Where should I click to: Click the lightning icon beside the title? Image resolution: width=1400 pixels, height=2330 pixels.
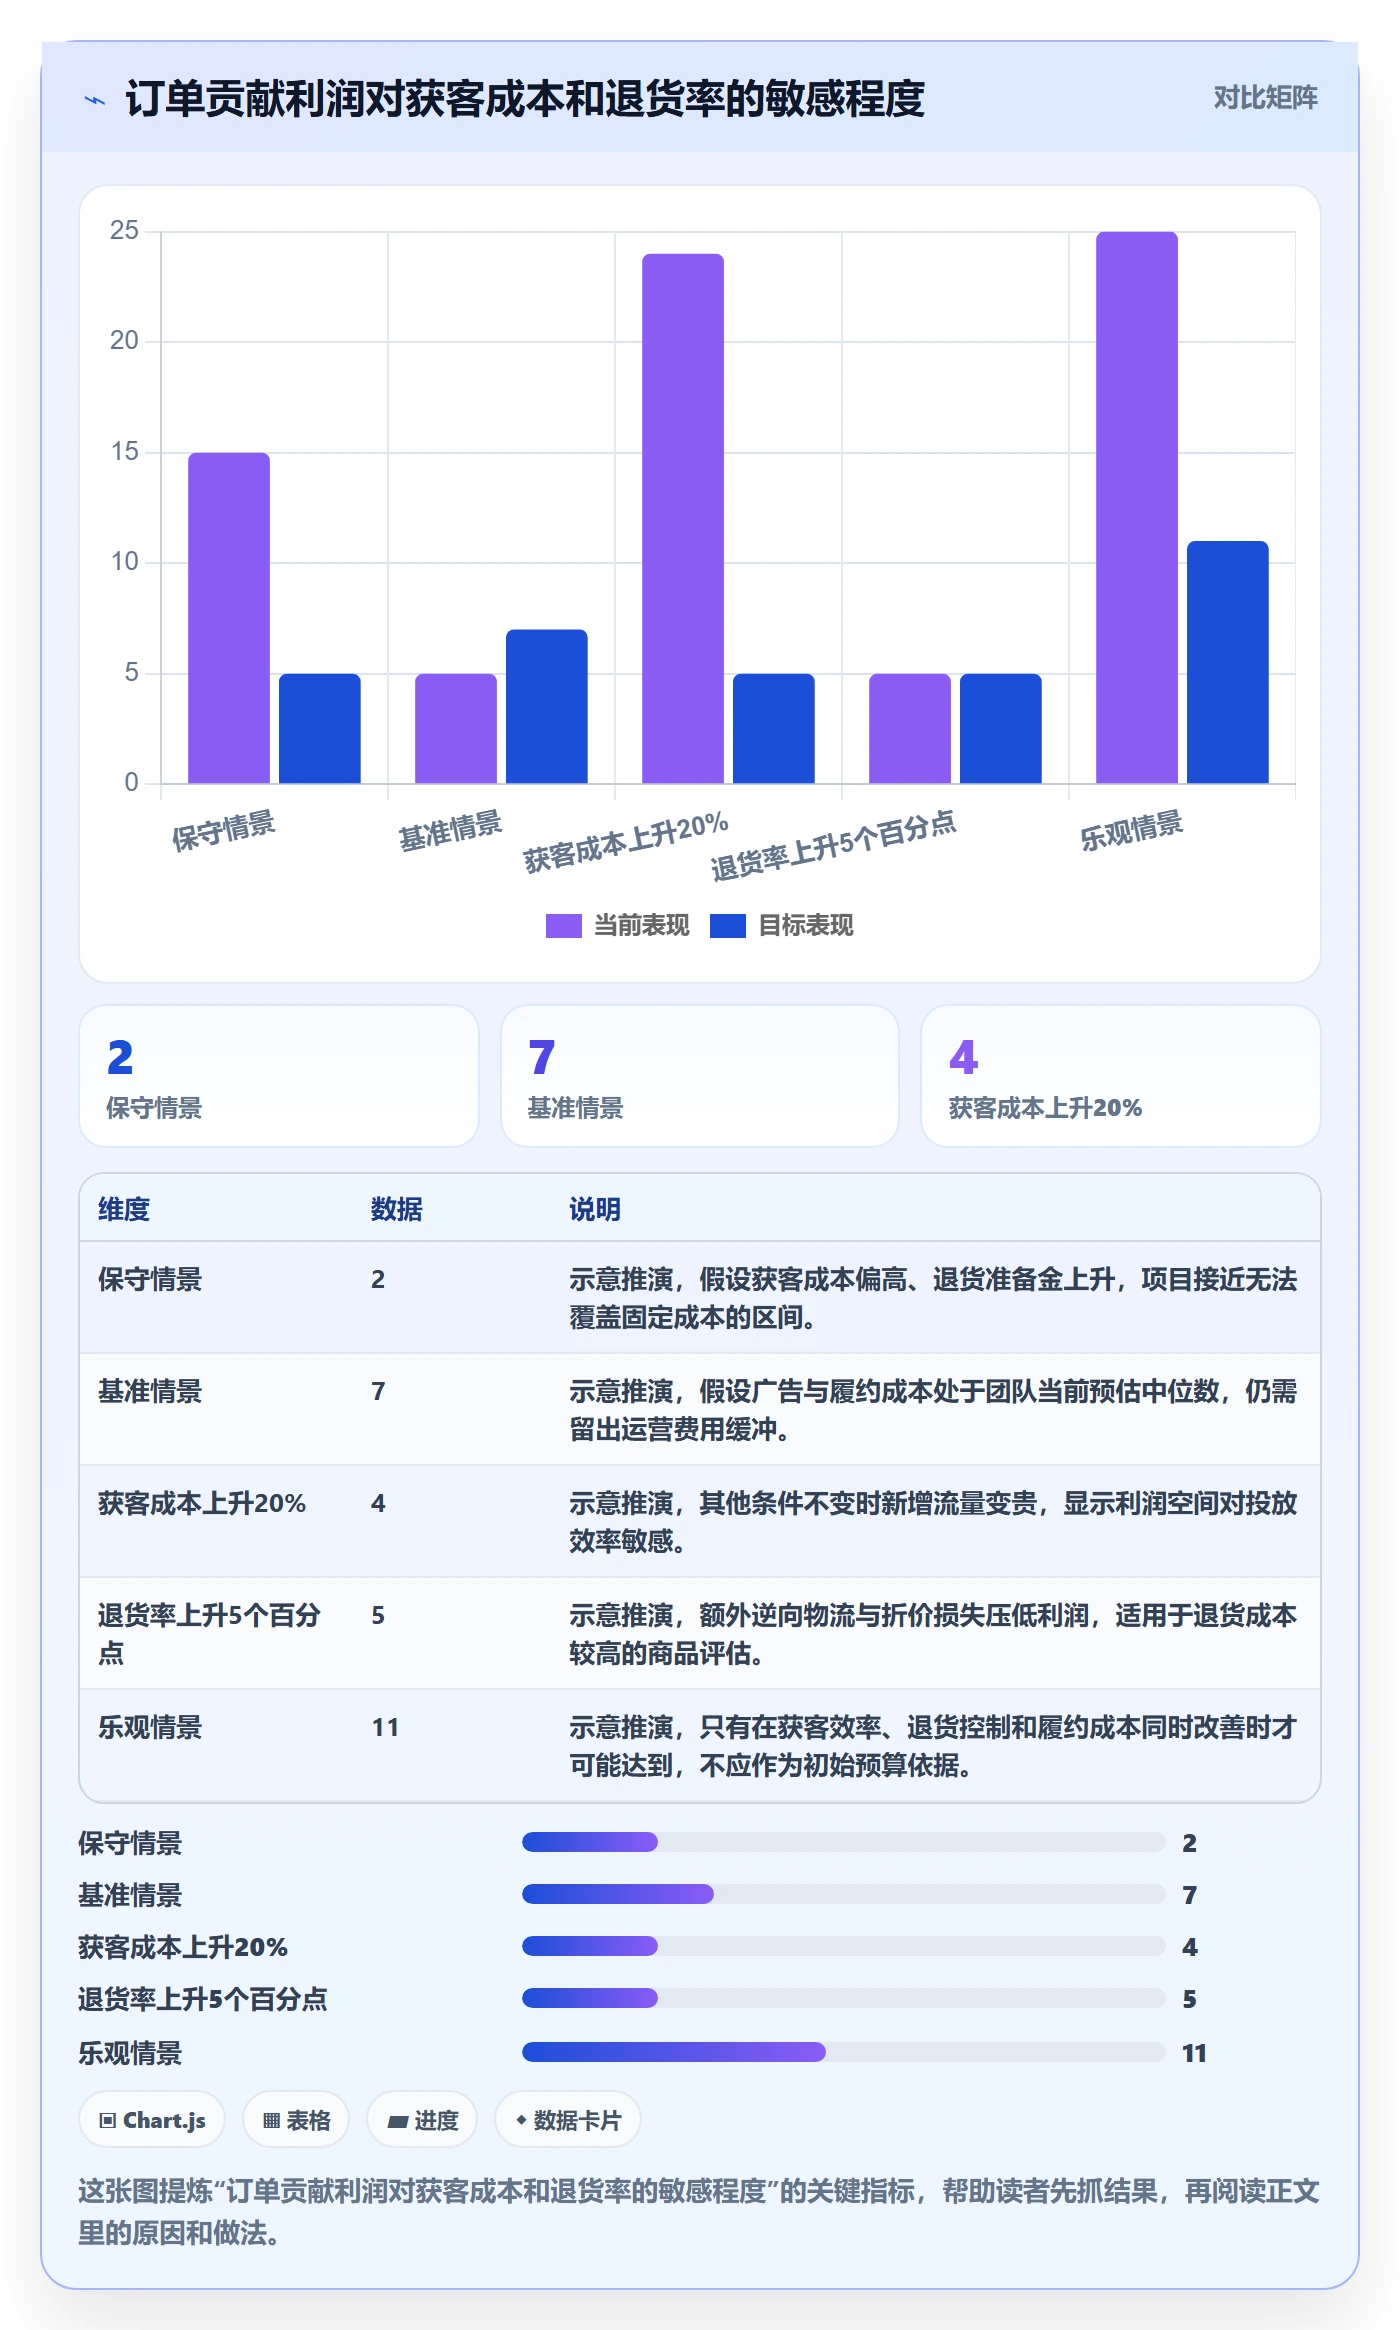[95, 100]
